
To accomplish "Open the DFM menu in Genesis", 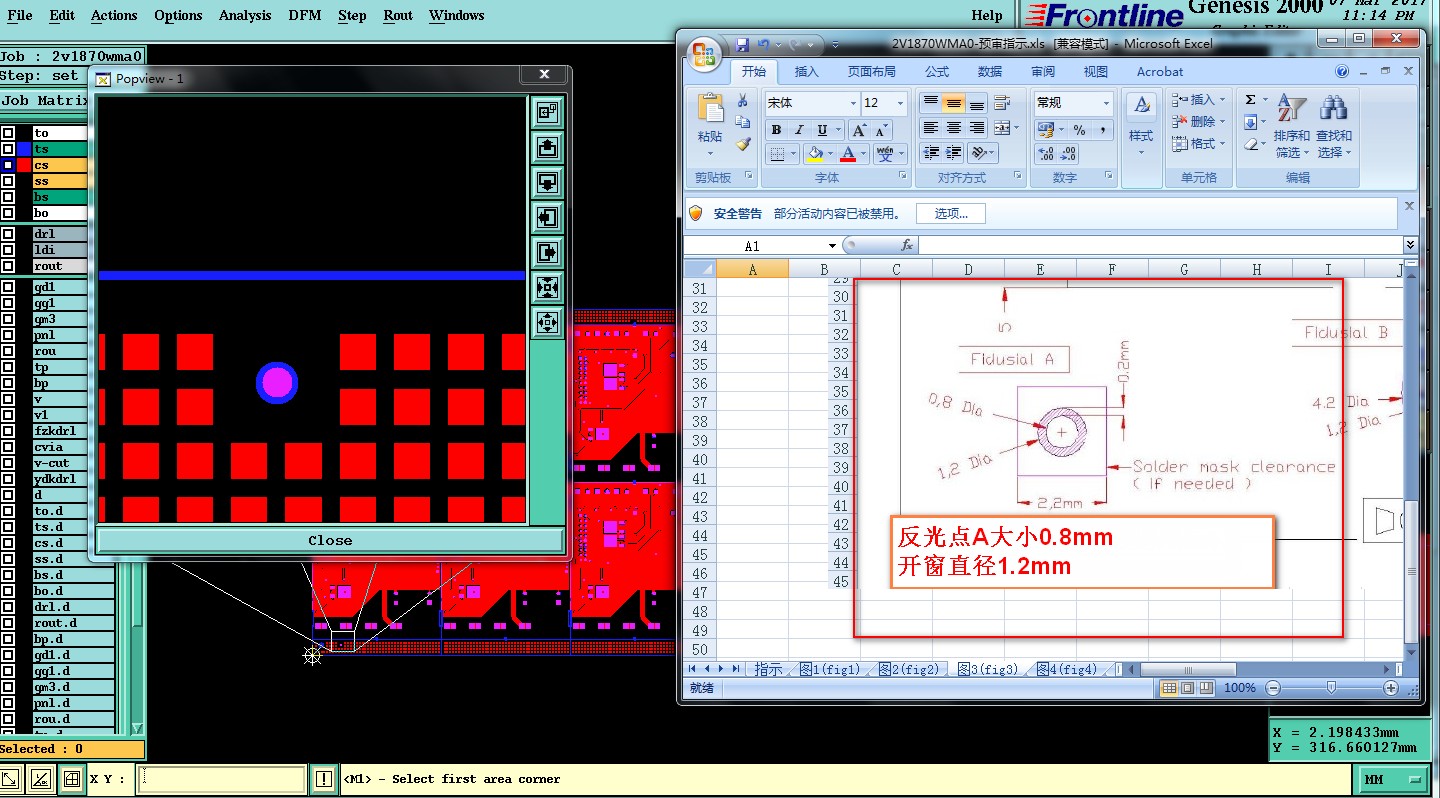I will [x=304, y=15].
